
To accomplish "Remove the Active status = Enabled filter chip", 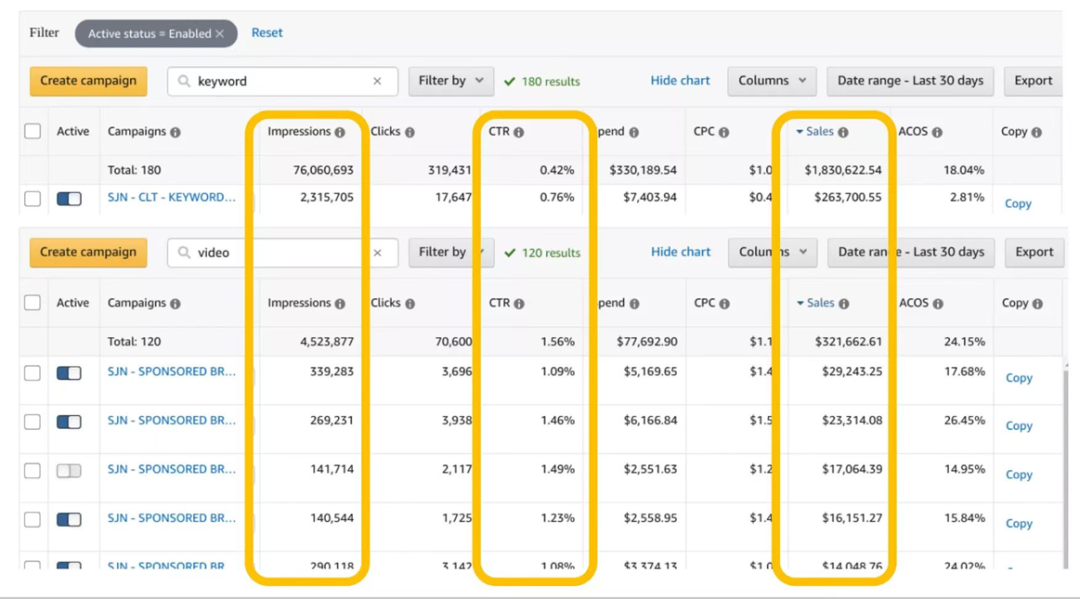I will (220, 34).
